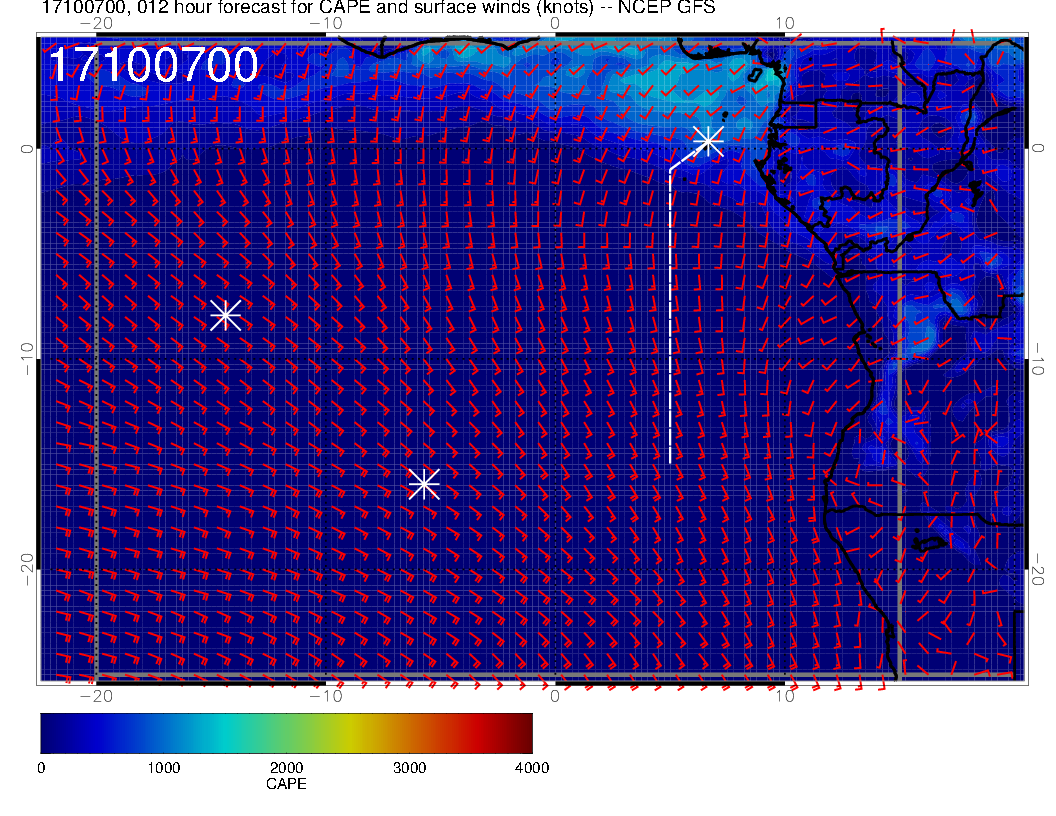Click the white asterisk marker near 14°W, 8°S
This screenshot has width=1056, height=816.
coord(226,315)
